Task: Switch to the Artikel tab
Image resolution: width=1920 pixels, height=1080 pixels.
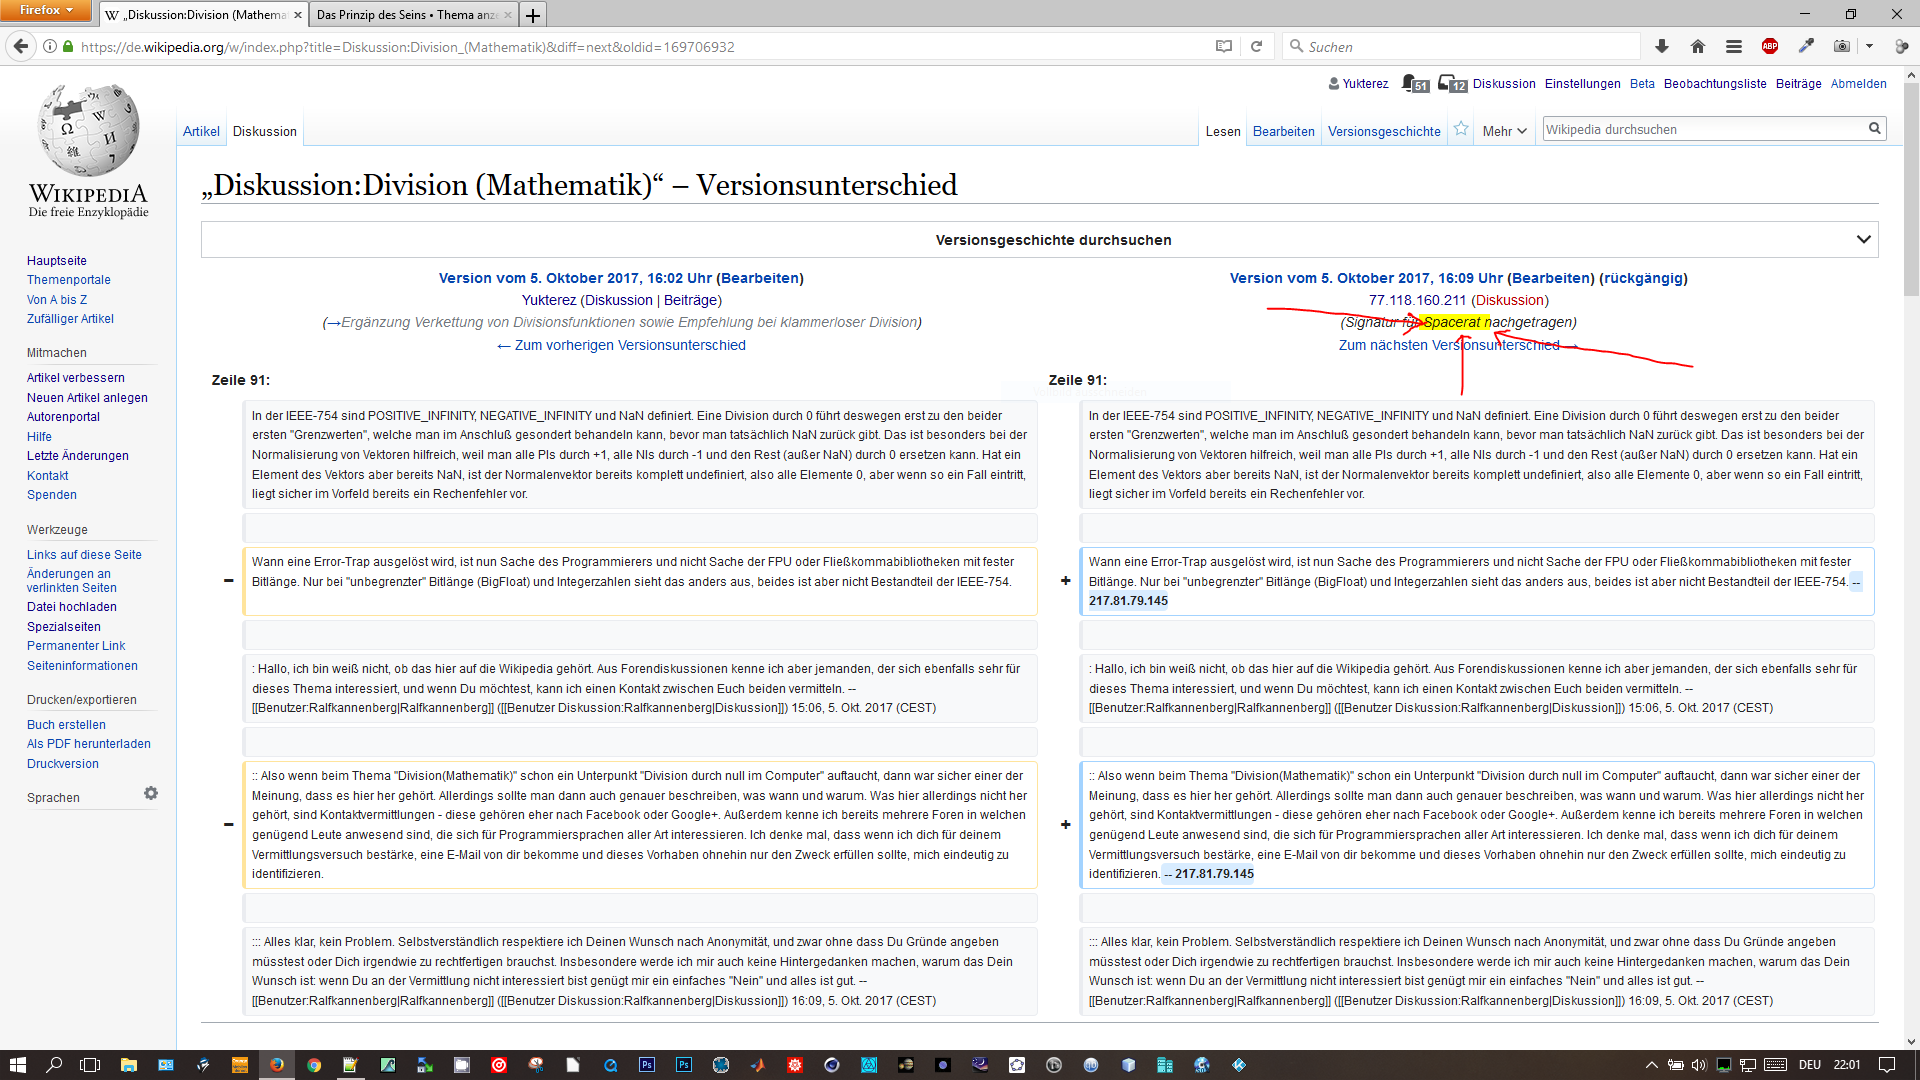Action: click(201, 131)
